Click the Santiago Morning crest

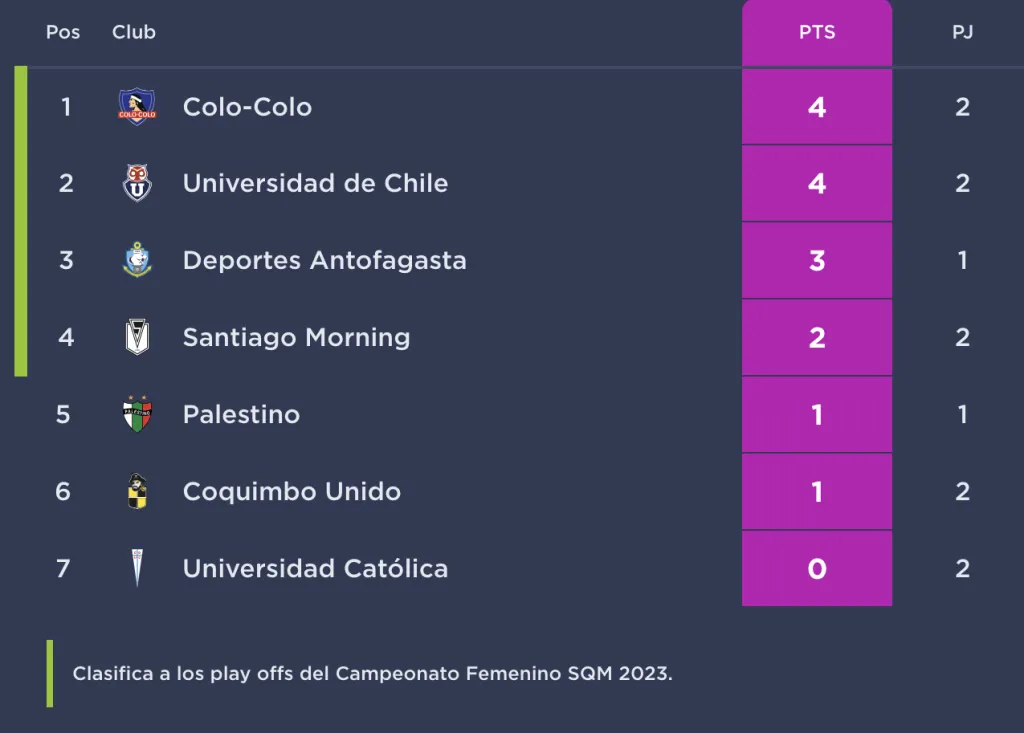point(137,337)
